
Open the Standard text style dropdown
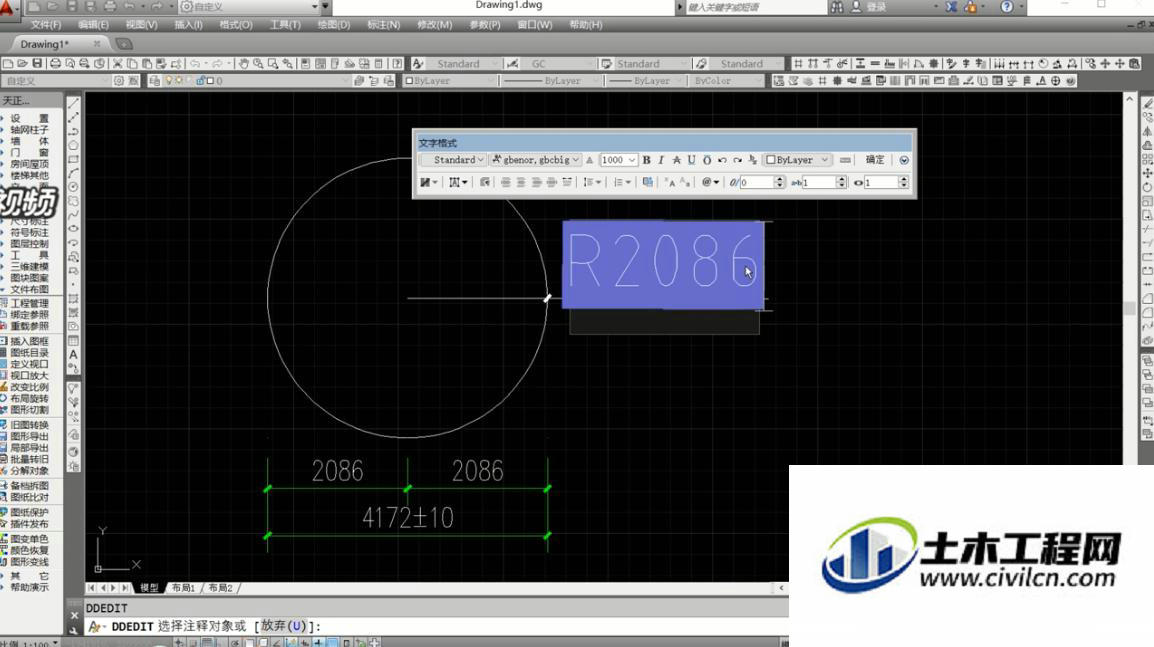453,160
